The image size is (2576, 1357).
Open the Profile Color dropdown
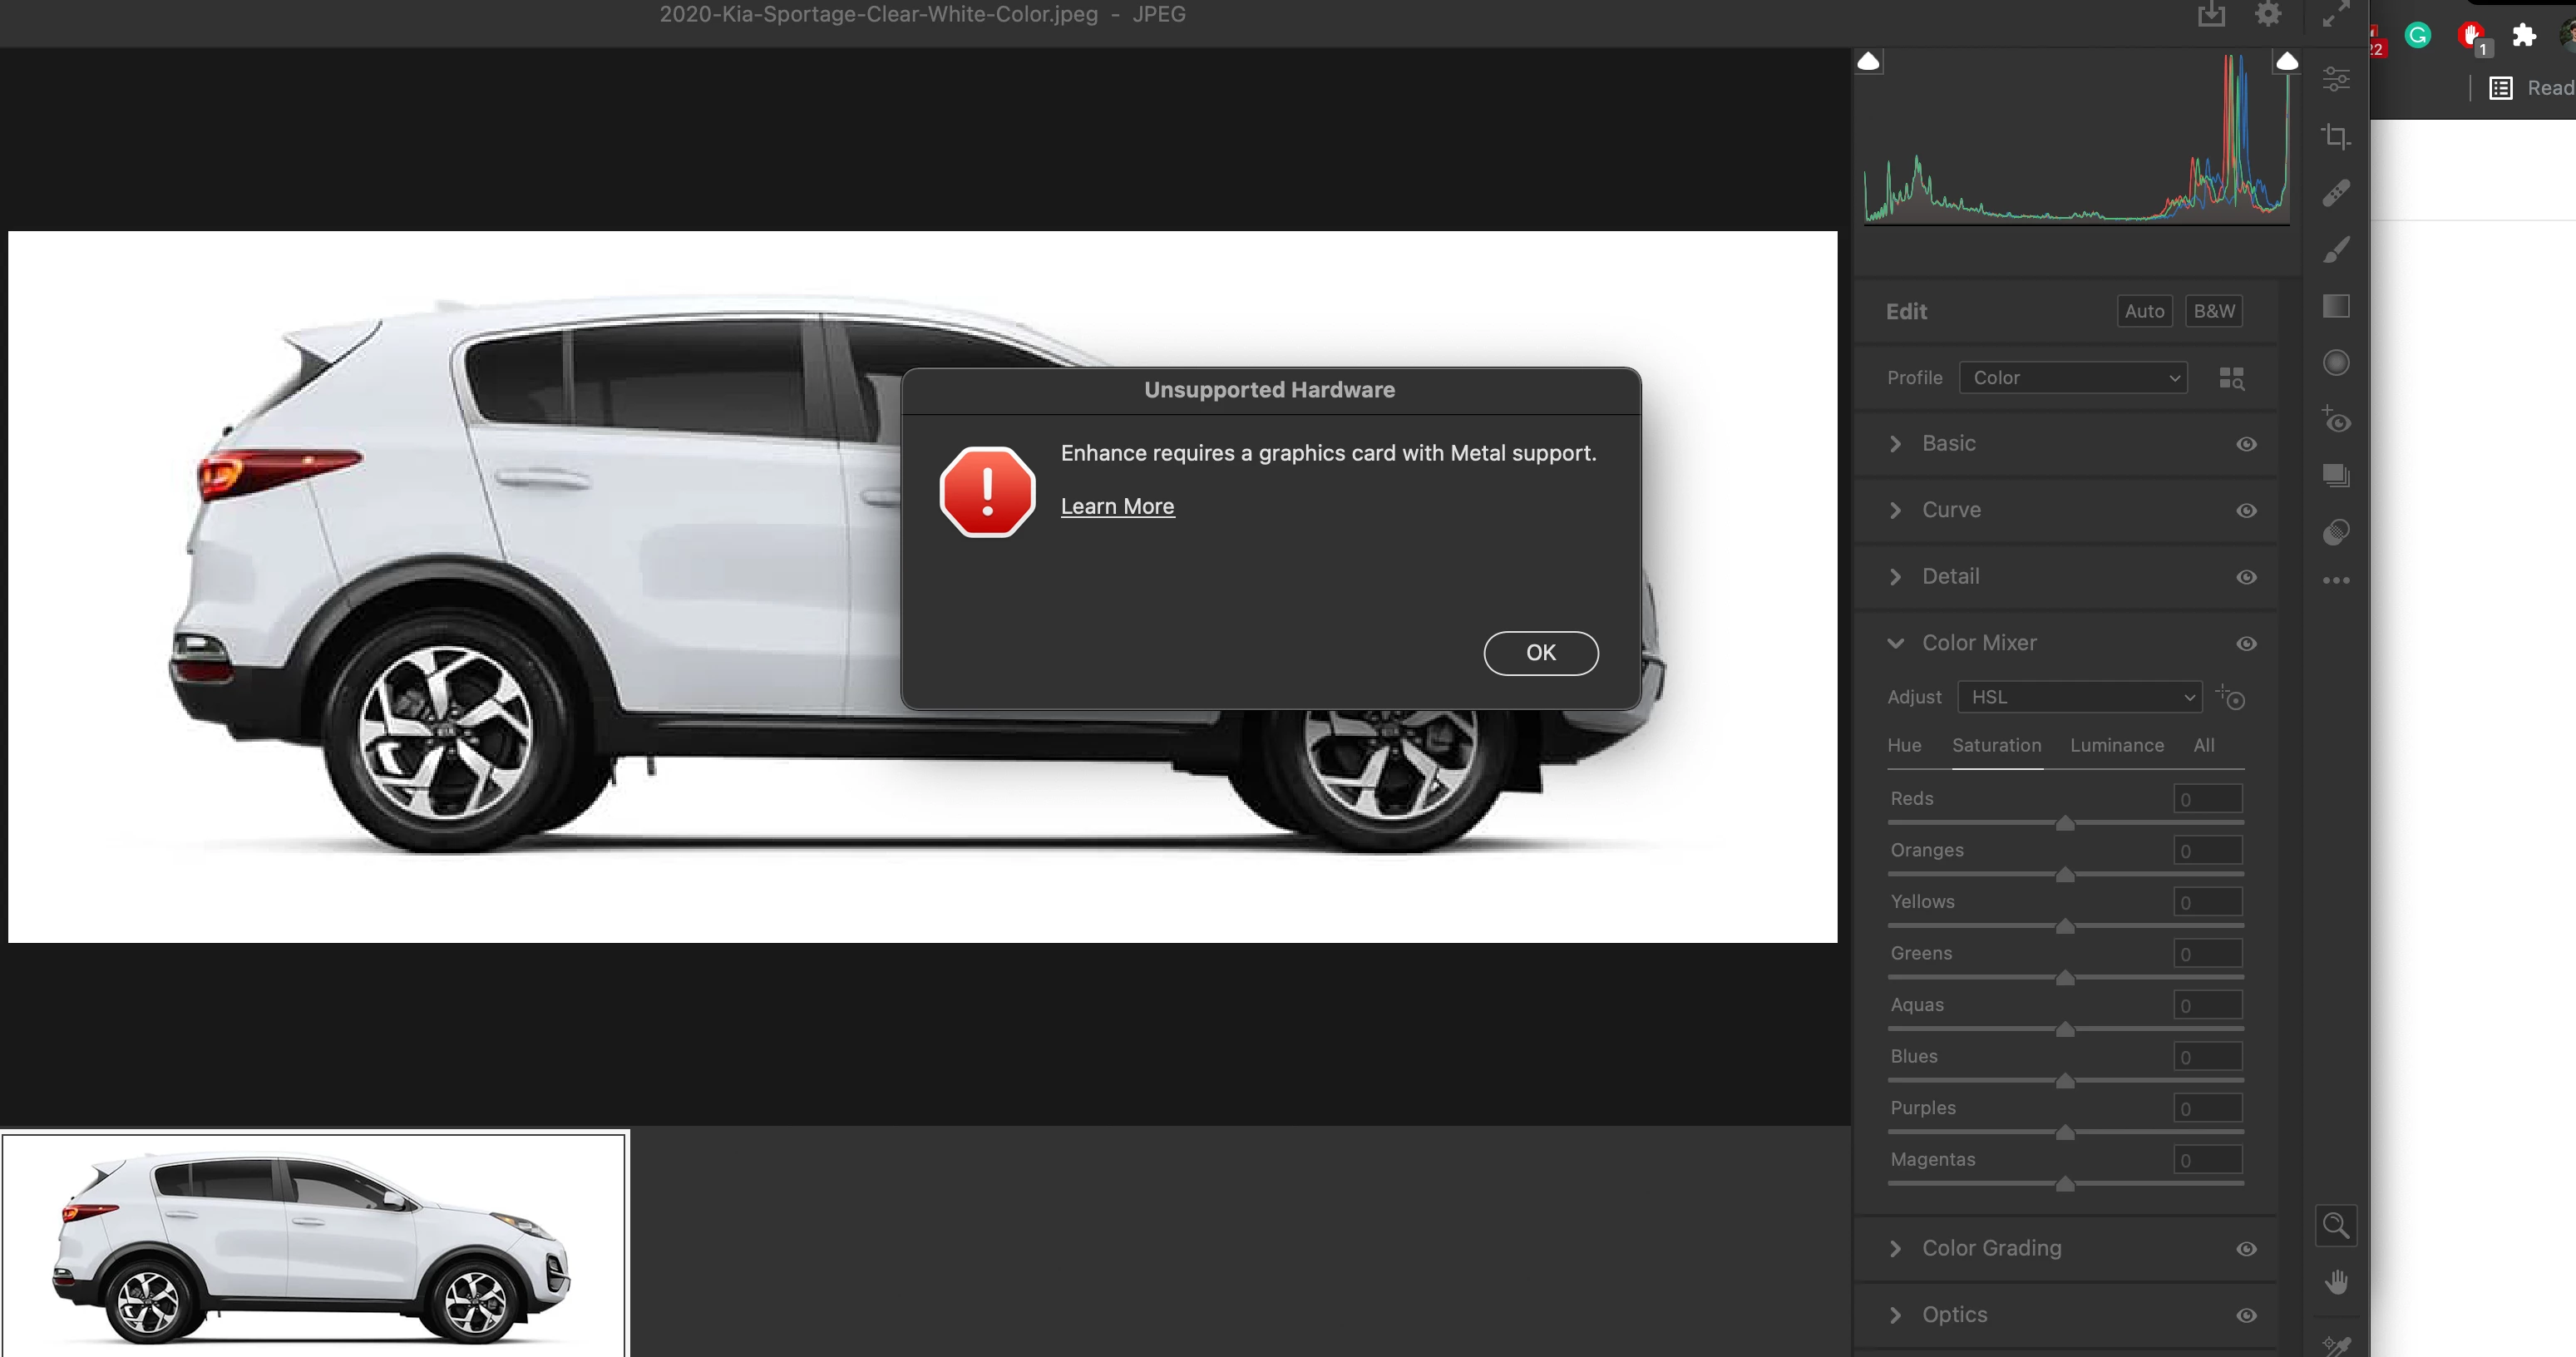coord(2073,378)
